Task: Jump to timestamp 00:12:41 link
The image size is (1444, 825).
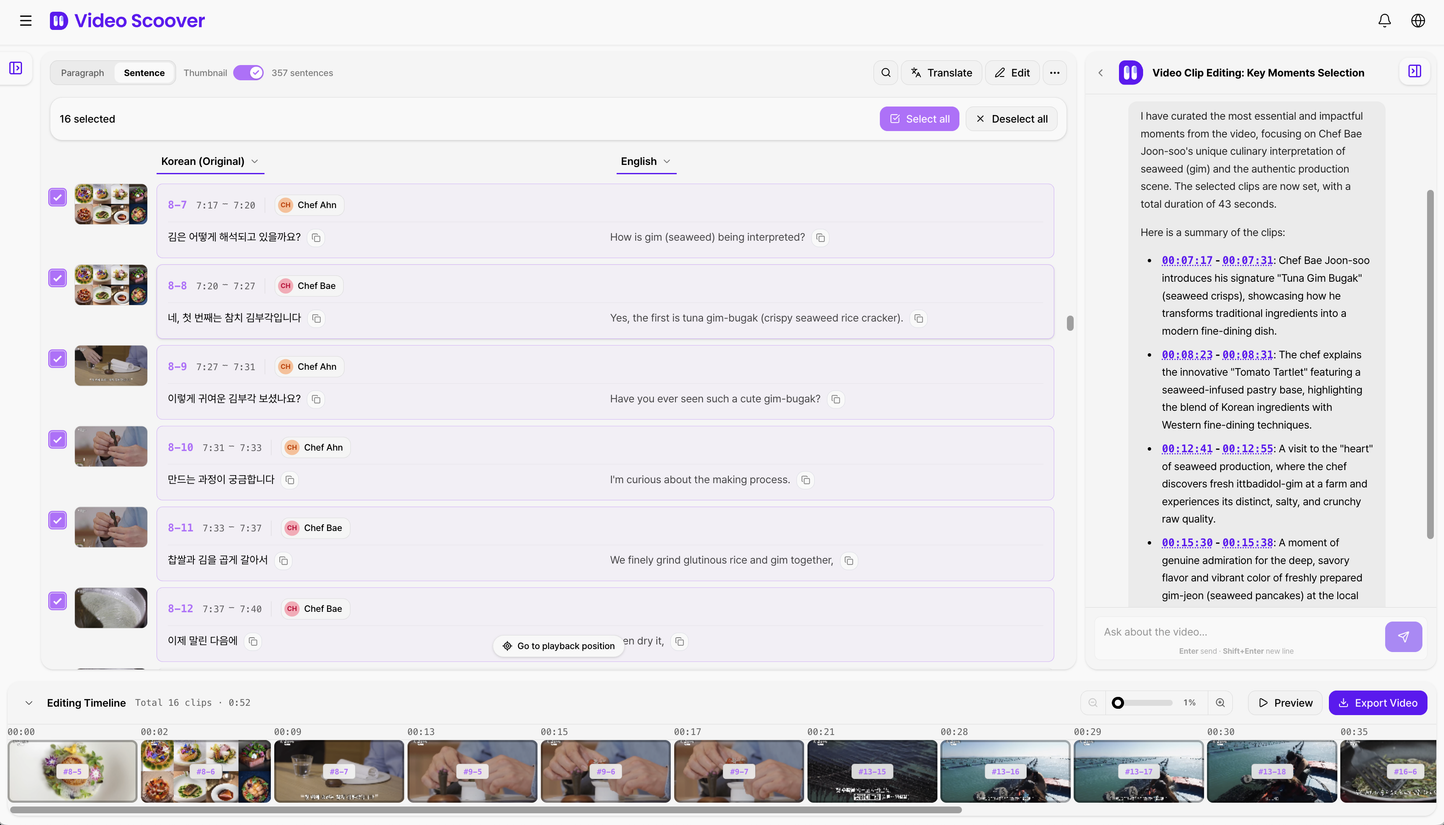Action: [1187, 448]
